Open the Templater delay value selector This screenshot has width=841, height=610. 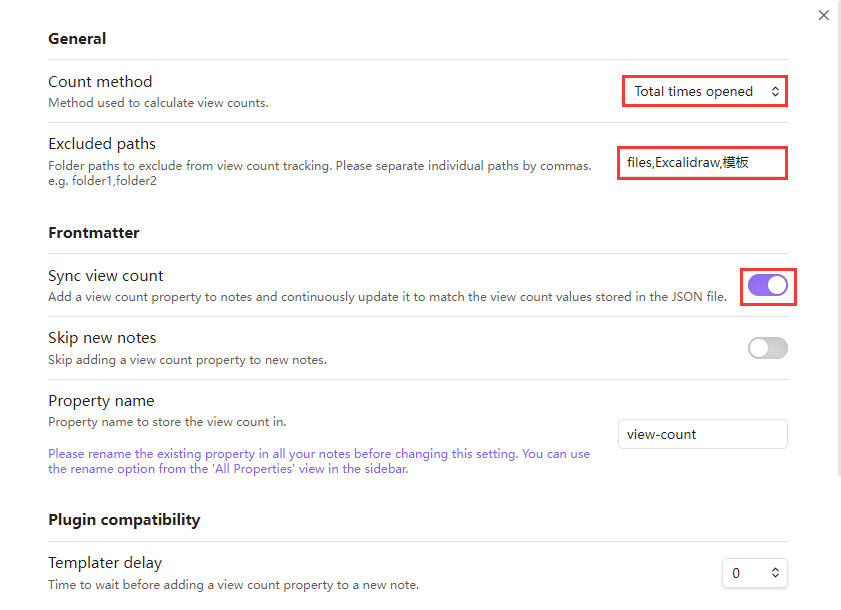click(745, 573)
